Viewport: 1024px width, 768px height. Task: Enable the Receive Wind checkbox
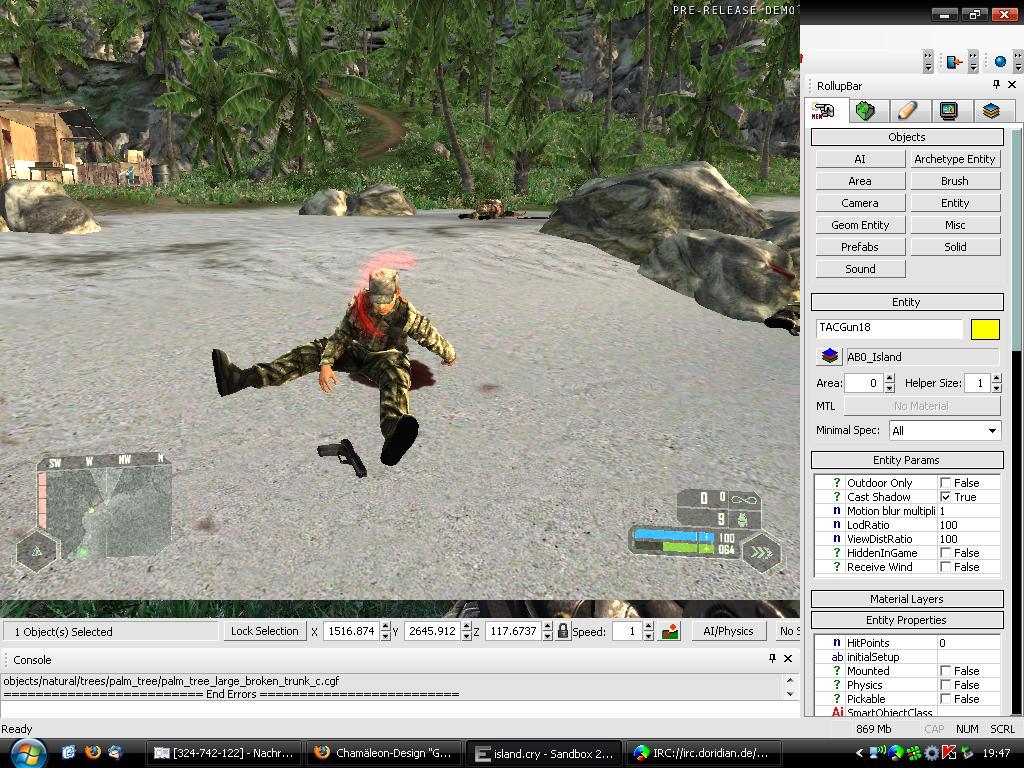(945, 567)
